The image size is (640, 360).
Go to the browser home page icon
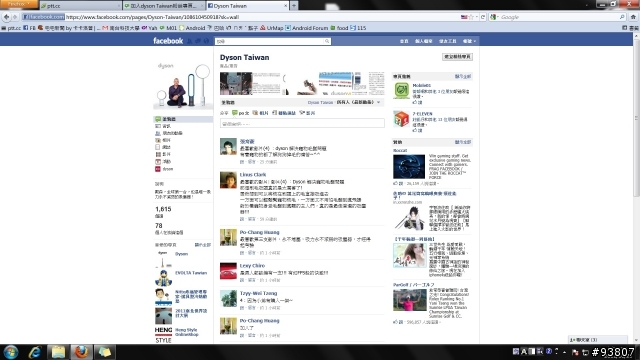633,17
